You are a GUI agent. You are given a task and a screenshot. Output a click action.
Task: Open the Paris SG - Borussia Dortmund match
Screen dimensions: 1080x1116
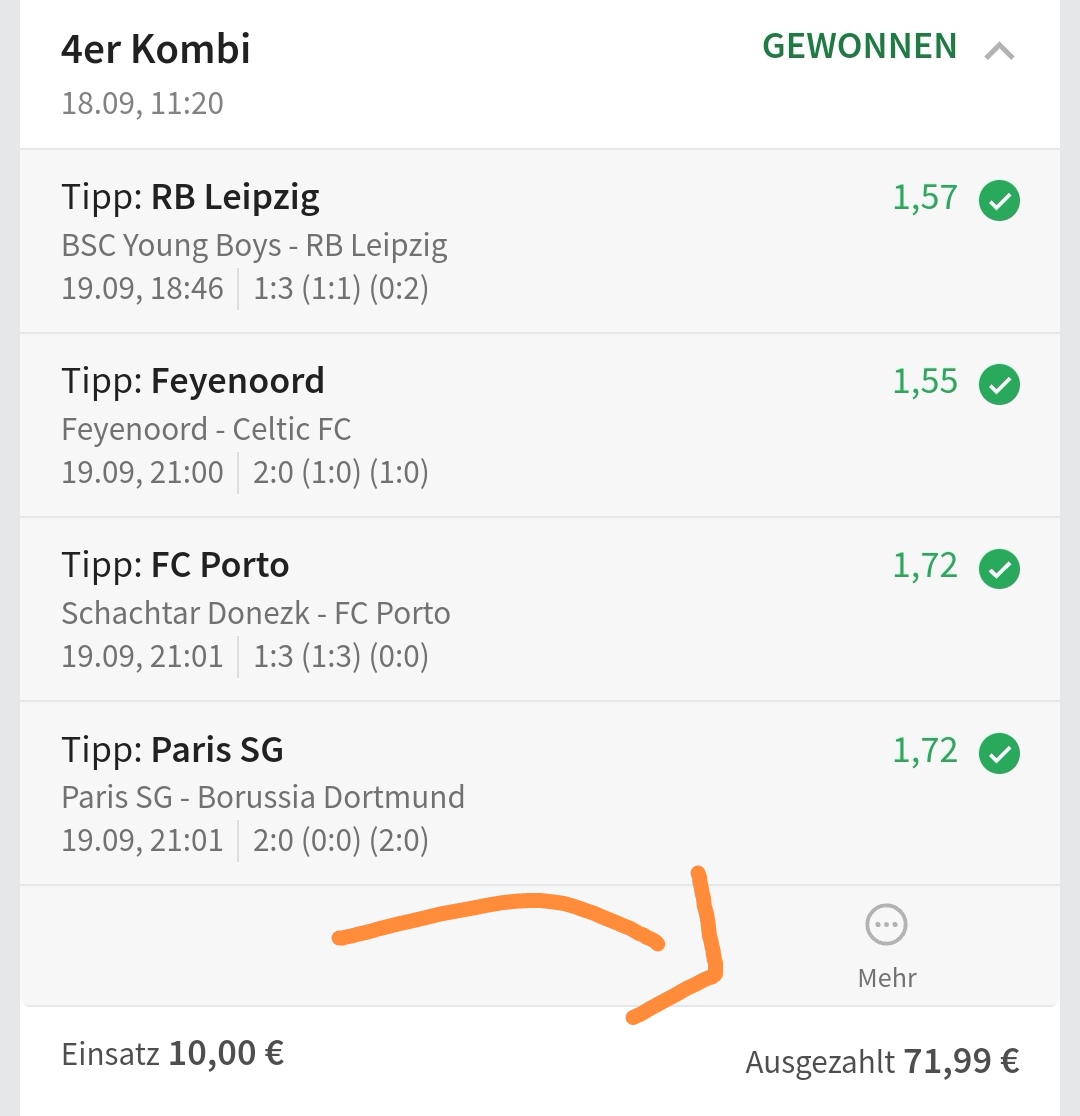[x=263, y=797]
